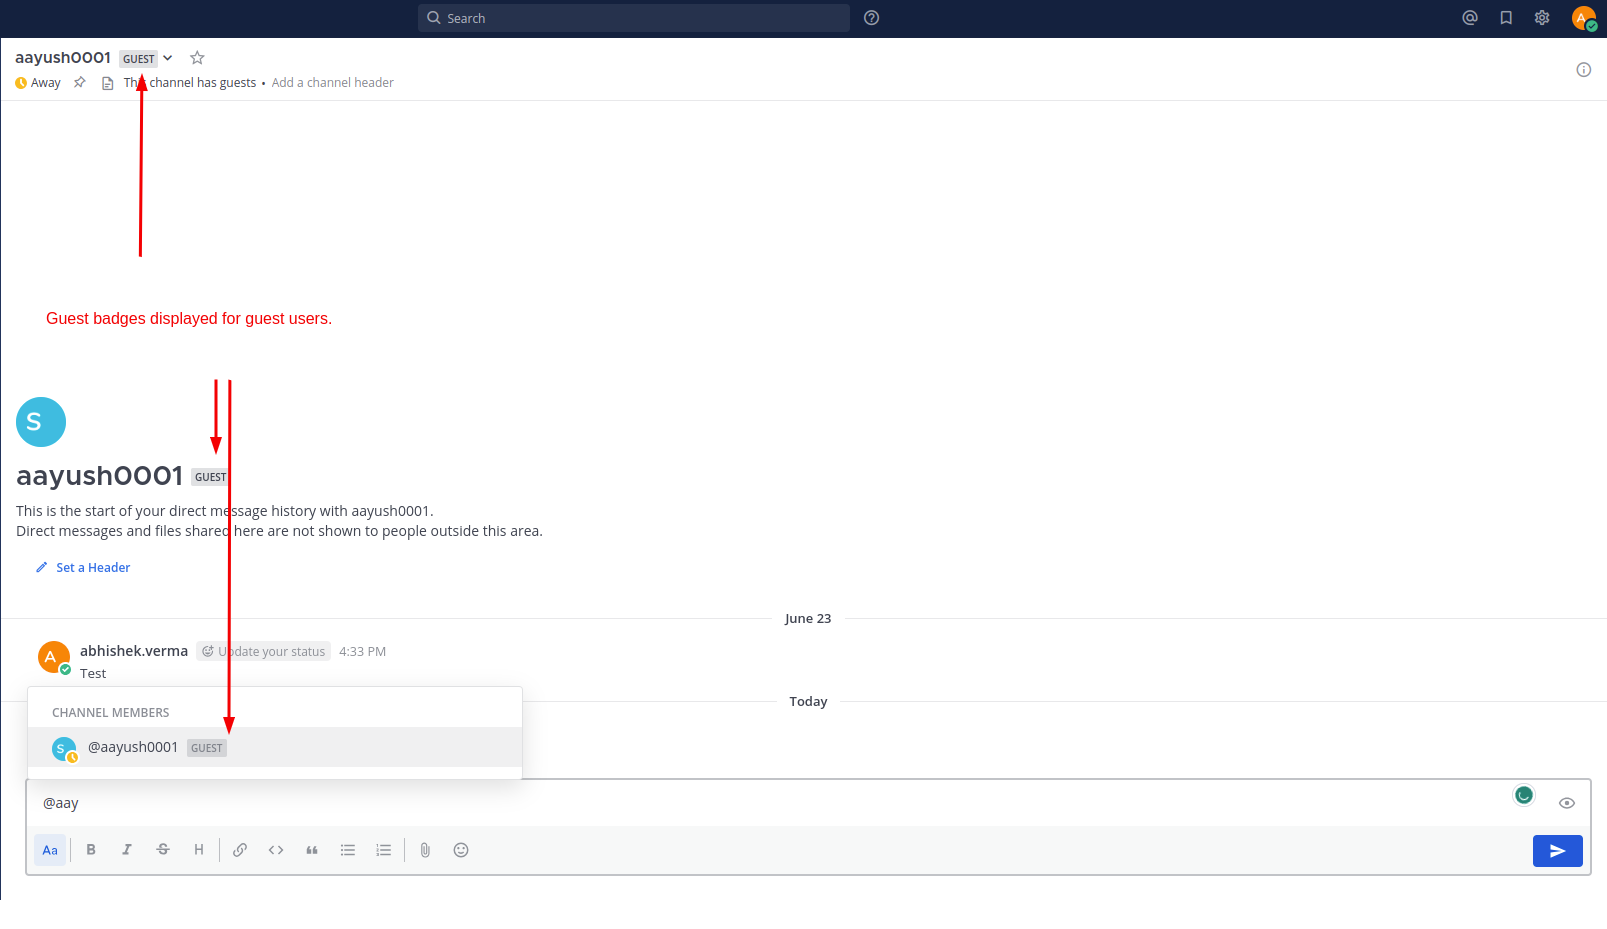
Task: Click the Set a Header link
Action: pyautogui.click(x=92, y=567)
